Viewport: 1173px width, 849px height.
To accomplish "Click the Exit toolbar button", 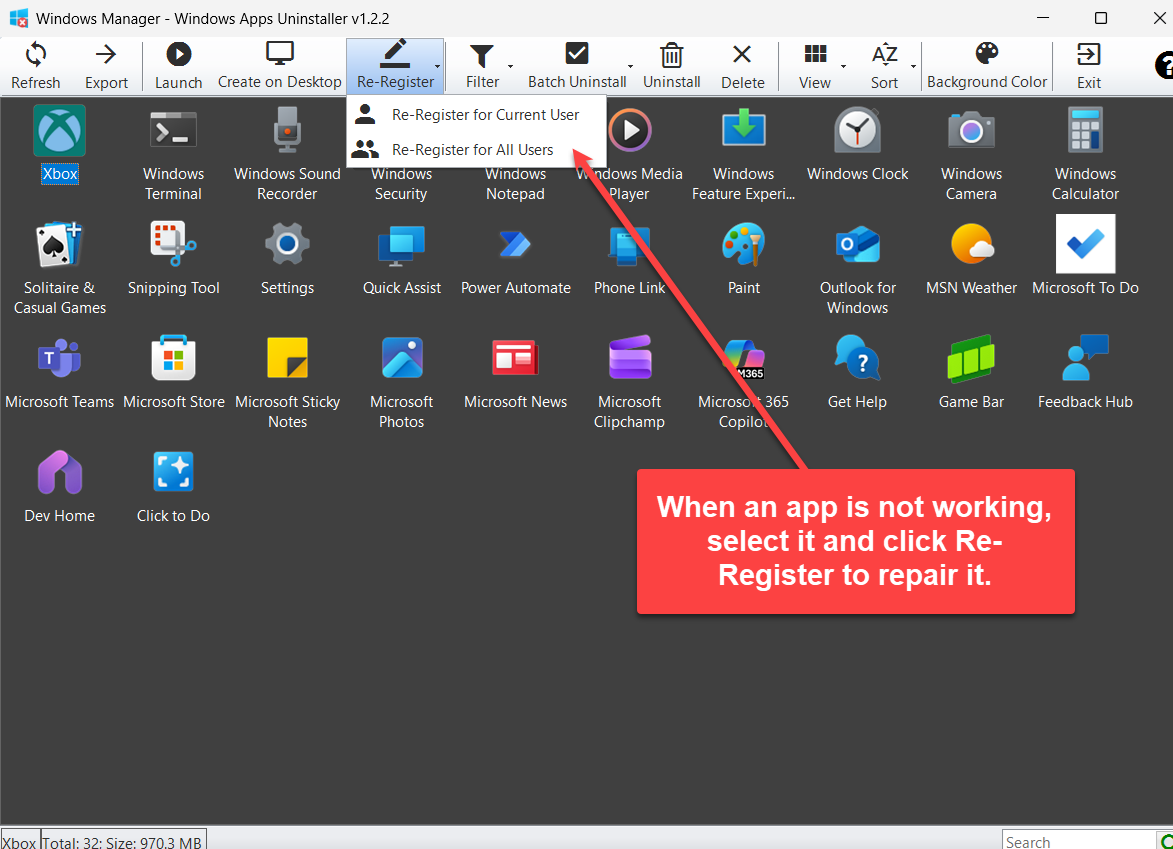I will (1088, 66).
